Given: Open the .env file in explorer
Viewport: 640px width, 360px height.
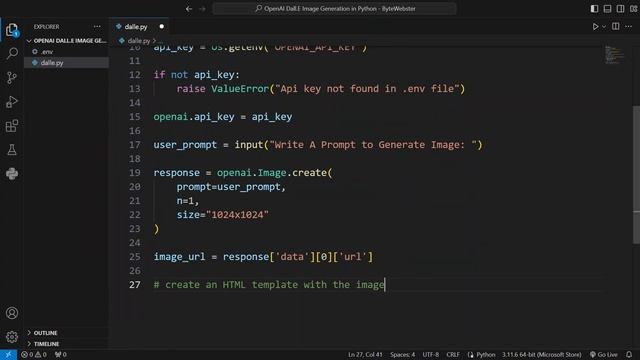Looking at the screenshot, I should [x=67, y=52].
